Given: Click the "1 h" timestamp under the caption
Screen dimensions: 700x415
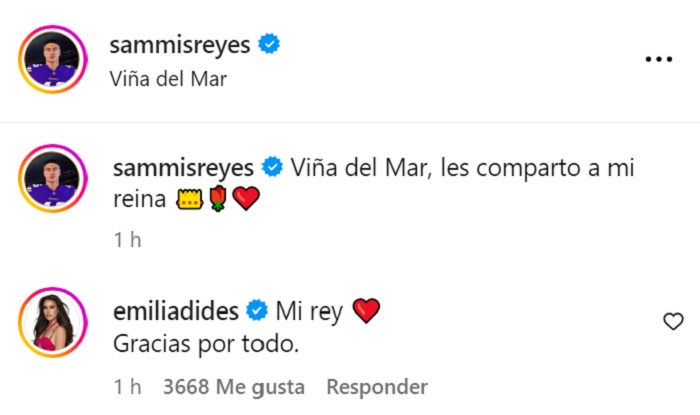Looking at the screenshot, I should click(127, 240).
